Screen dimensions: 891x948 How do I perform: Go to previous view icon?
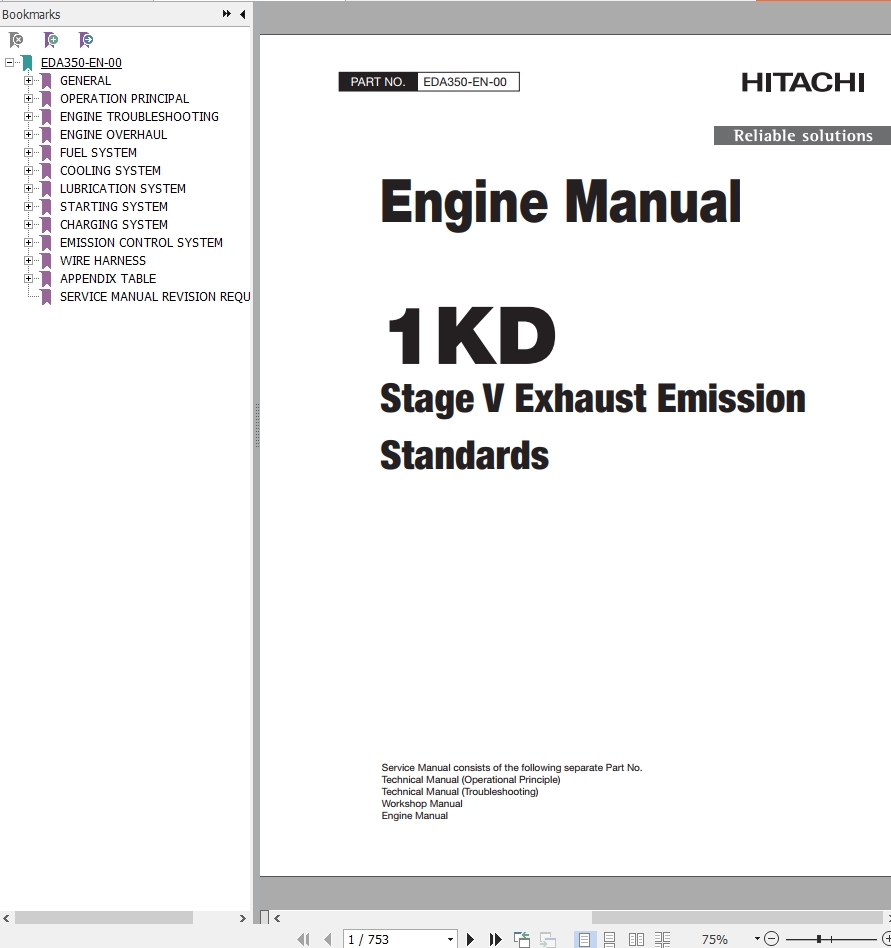[x=522, y=939]
